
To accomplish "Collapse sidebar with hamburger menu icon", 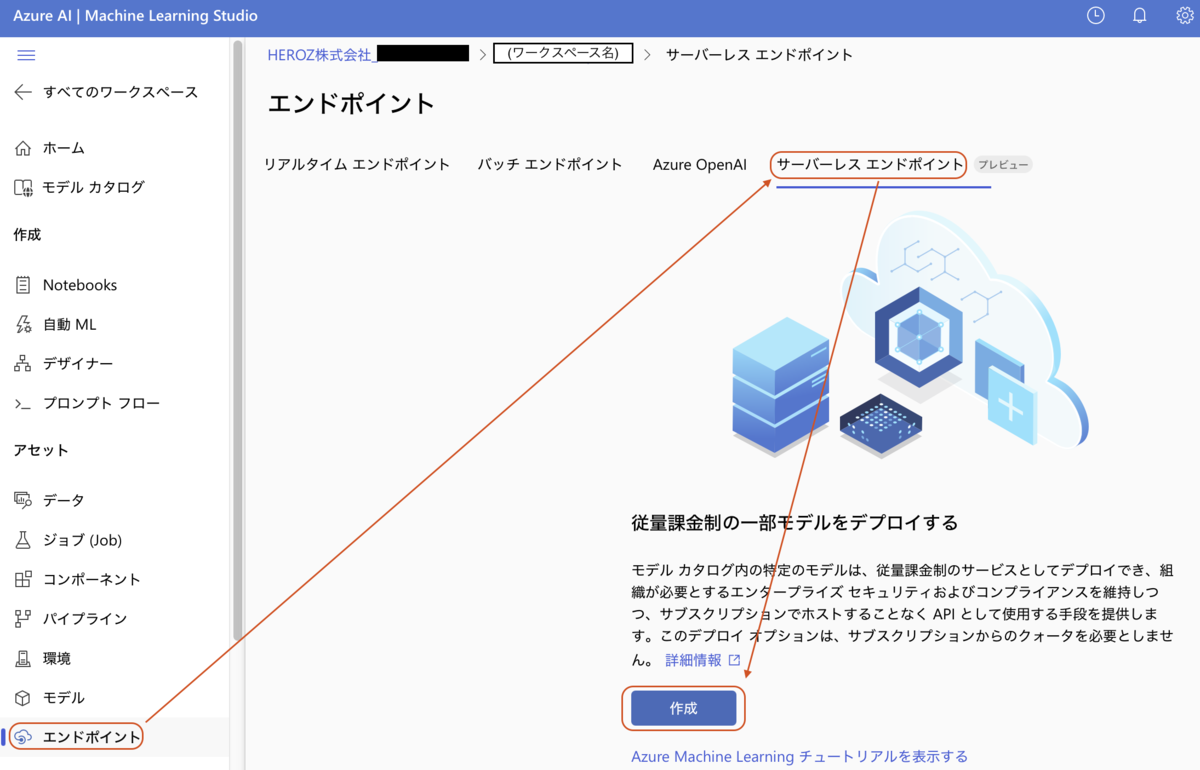I will (x=26, y=55).
